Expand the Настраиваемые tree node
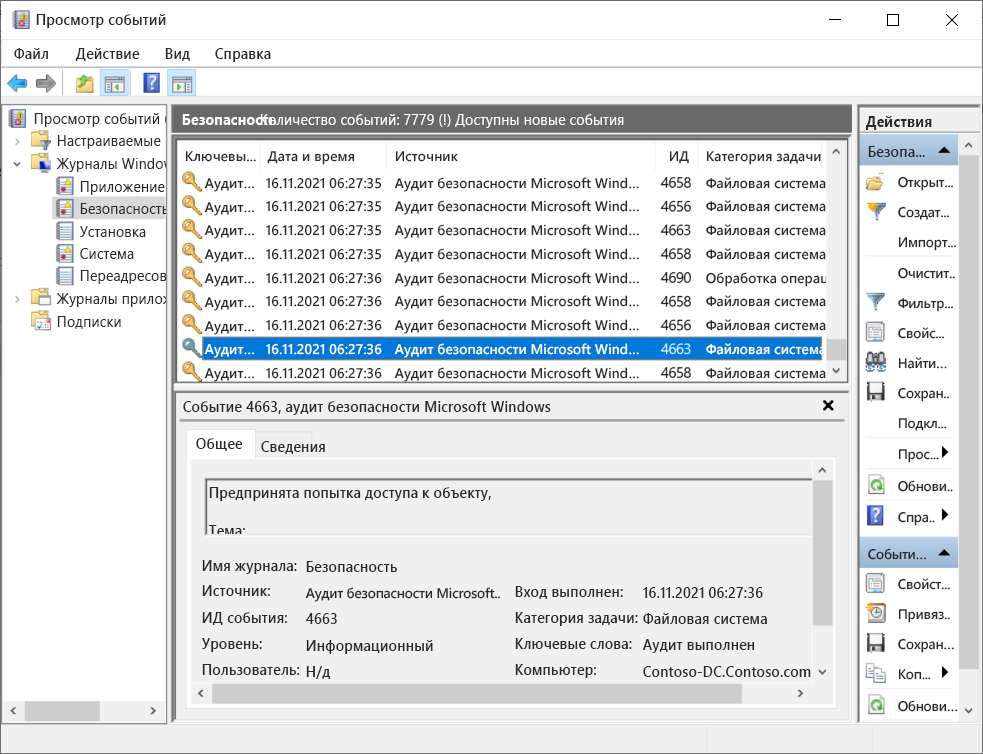The height and width of the screenshot is (754, 983). click(x=18, y=142)
